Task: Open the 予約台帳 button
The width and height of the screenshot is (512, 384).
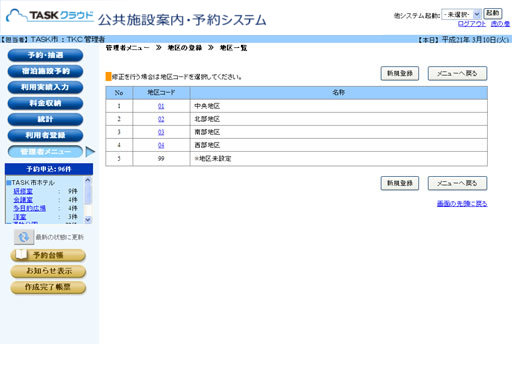Action: (48, 255)
